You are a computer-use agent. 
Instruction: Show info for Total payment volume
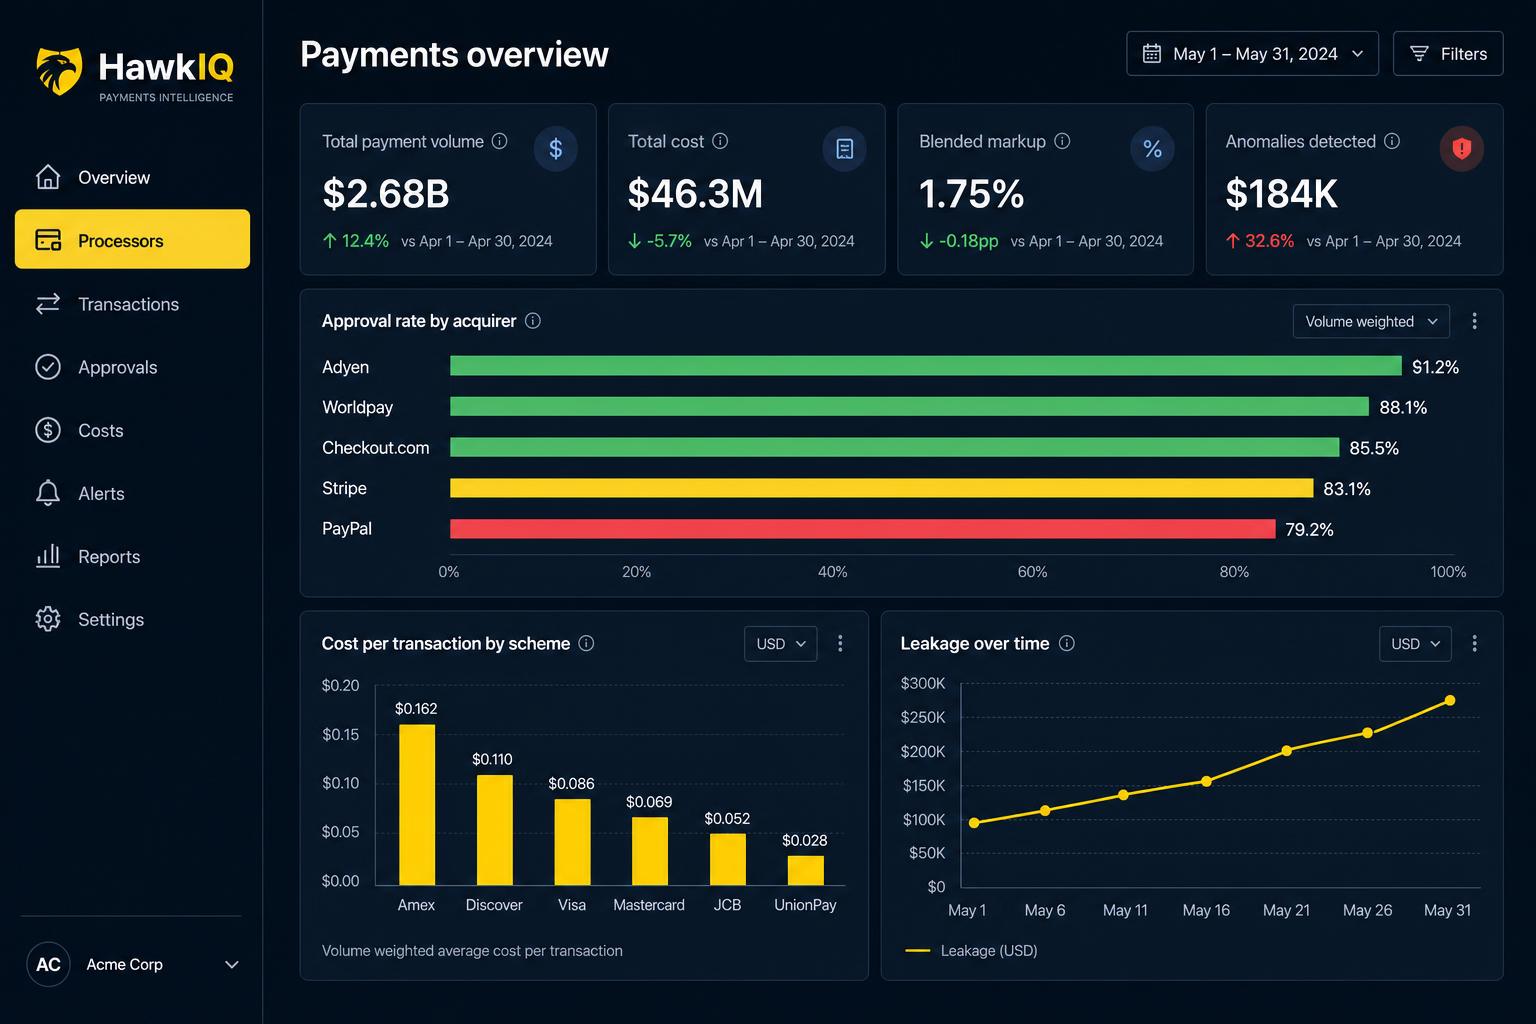(499, 141)
